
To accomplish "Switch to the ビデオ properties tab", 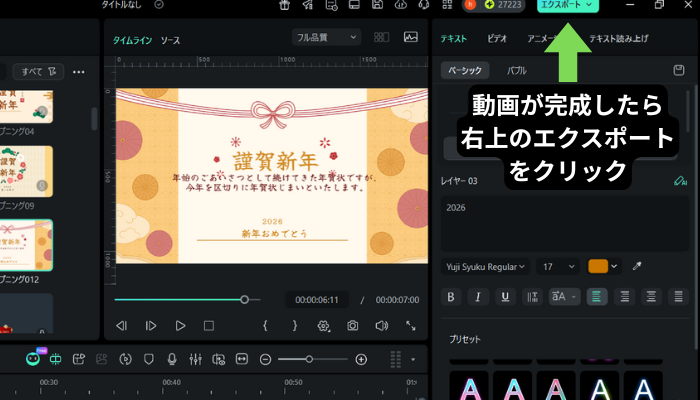I will pos(497,39).
